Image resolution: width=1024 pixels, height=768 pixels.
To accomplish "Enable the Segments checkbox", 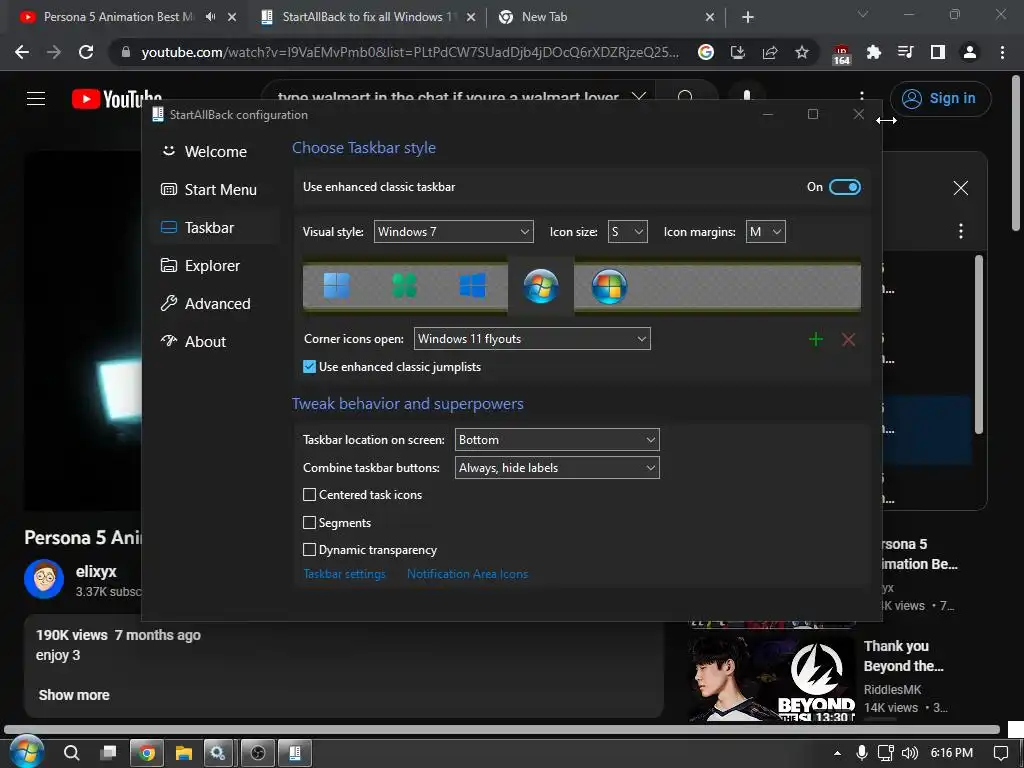I will coord(310,522).
